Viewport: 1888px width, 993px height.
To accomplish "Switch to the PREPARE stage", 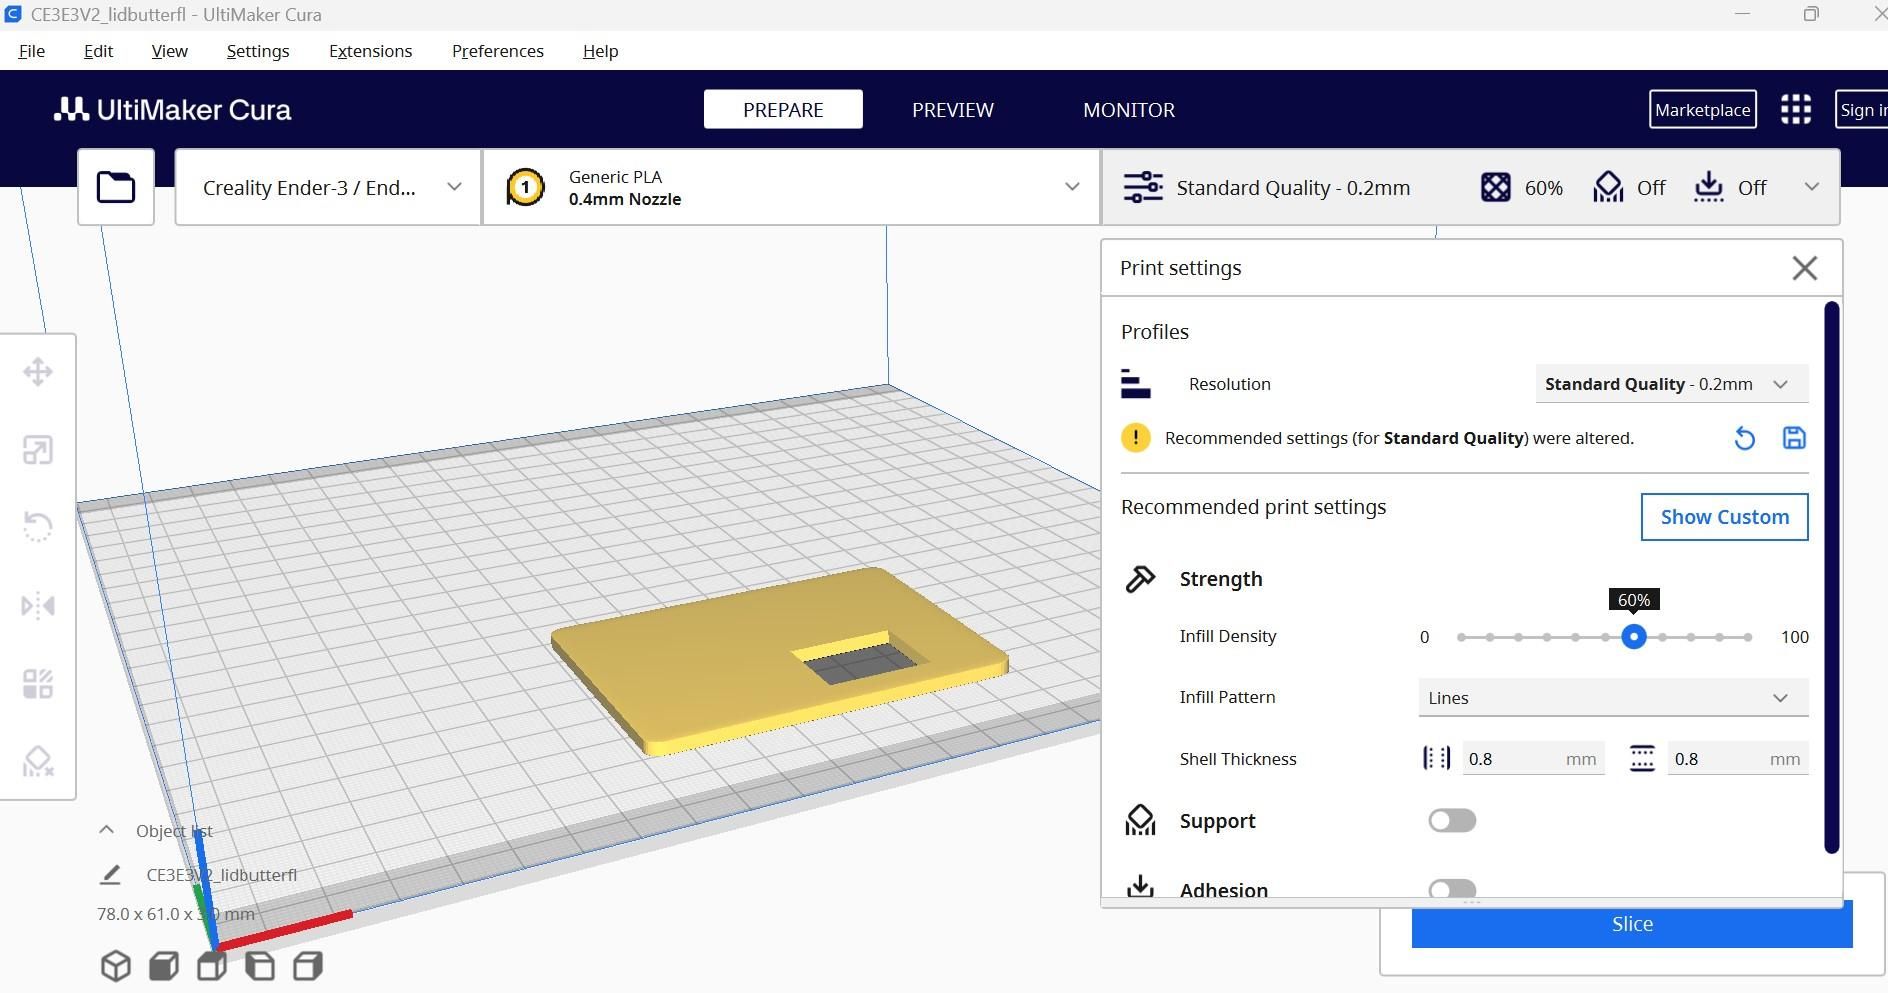I will tap(783, 110).
